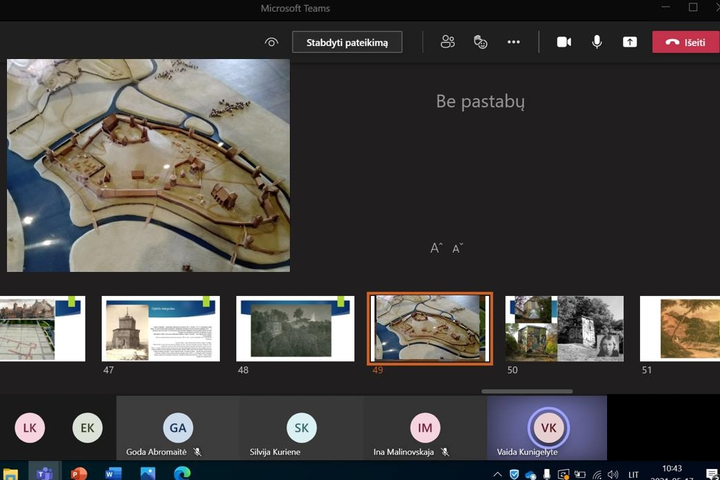Click the Stabdyti pateikimą button
This screenshot has height=480, width=720.
[347, 42]
